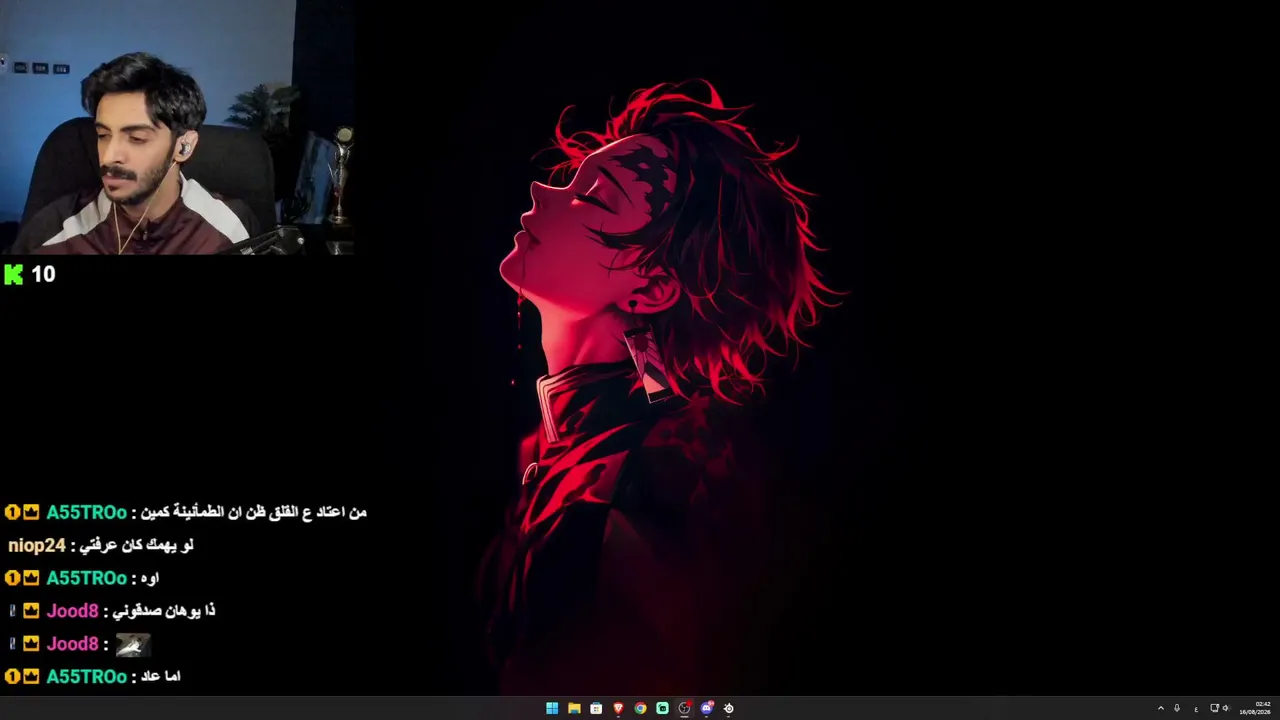Screen dimensions: 1280x720
Task: Click the network icon in system tray
Action: click(1214, 708)
